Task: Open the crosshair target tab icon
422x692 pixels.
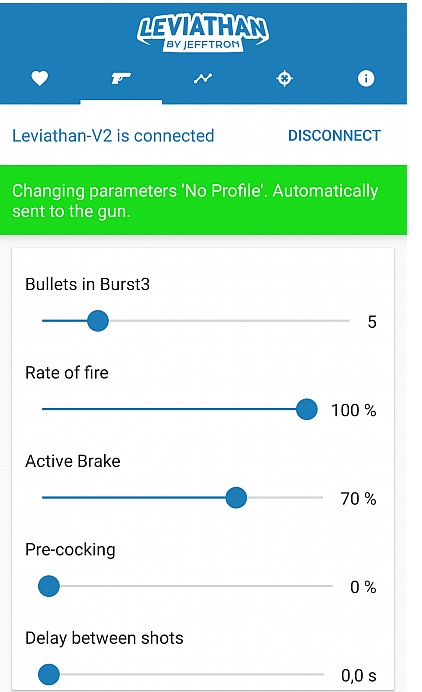Action: pyautogui.click(x=284, y=79)
